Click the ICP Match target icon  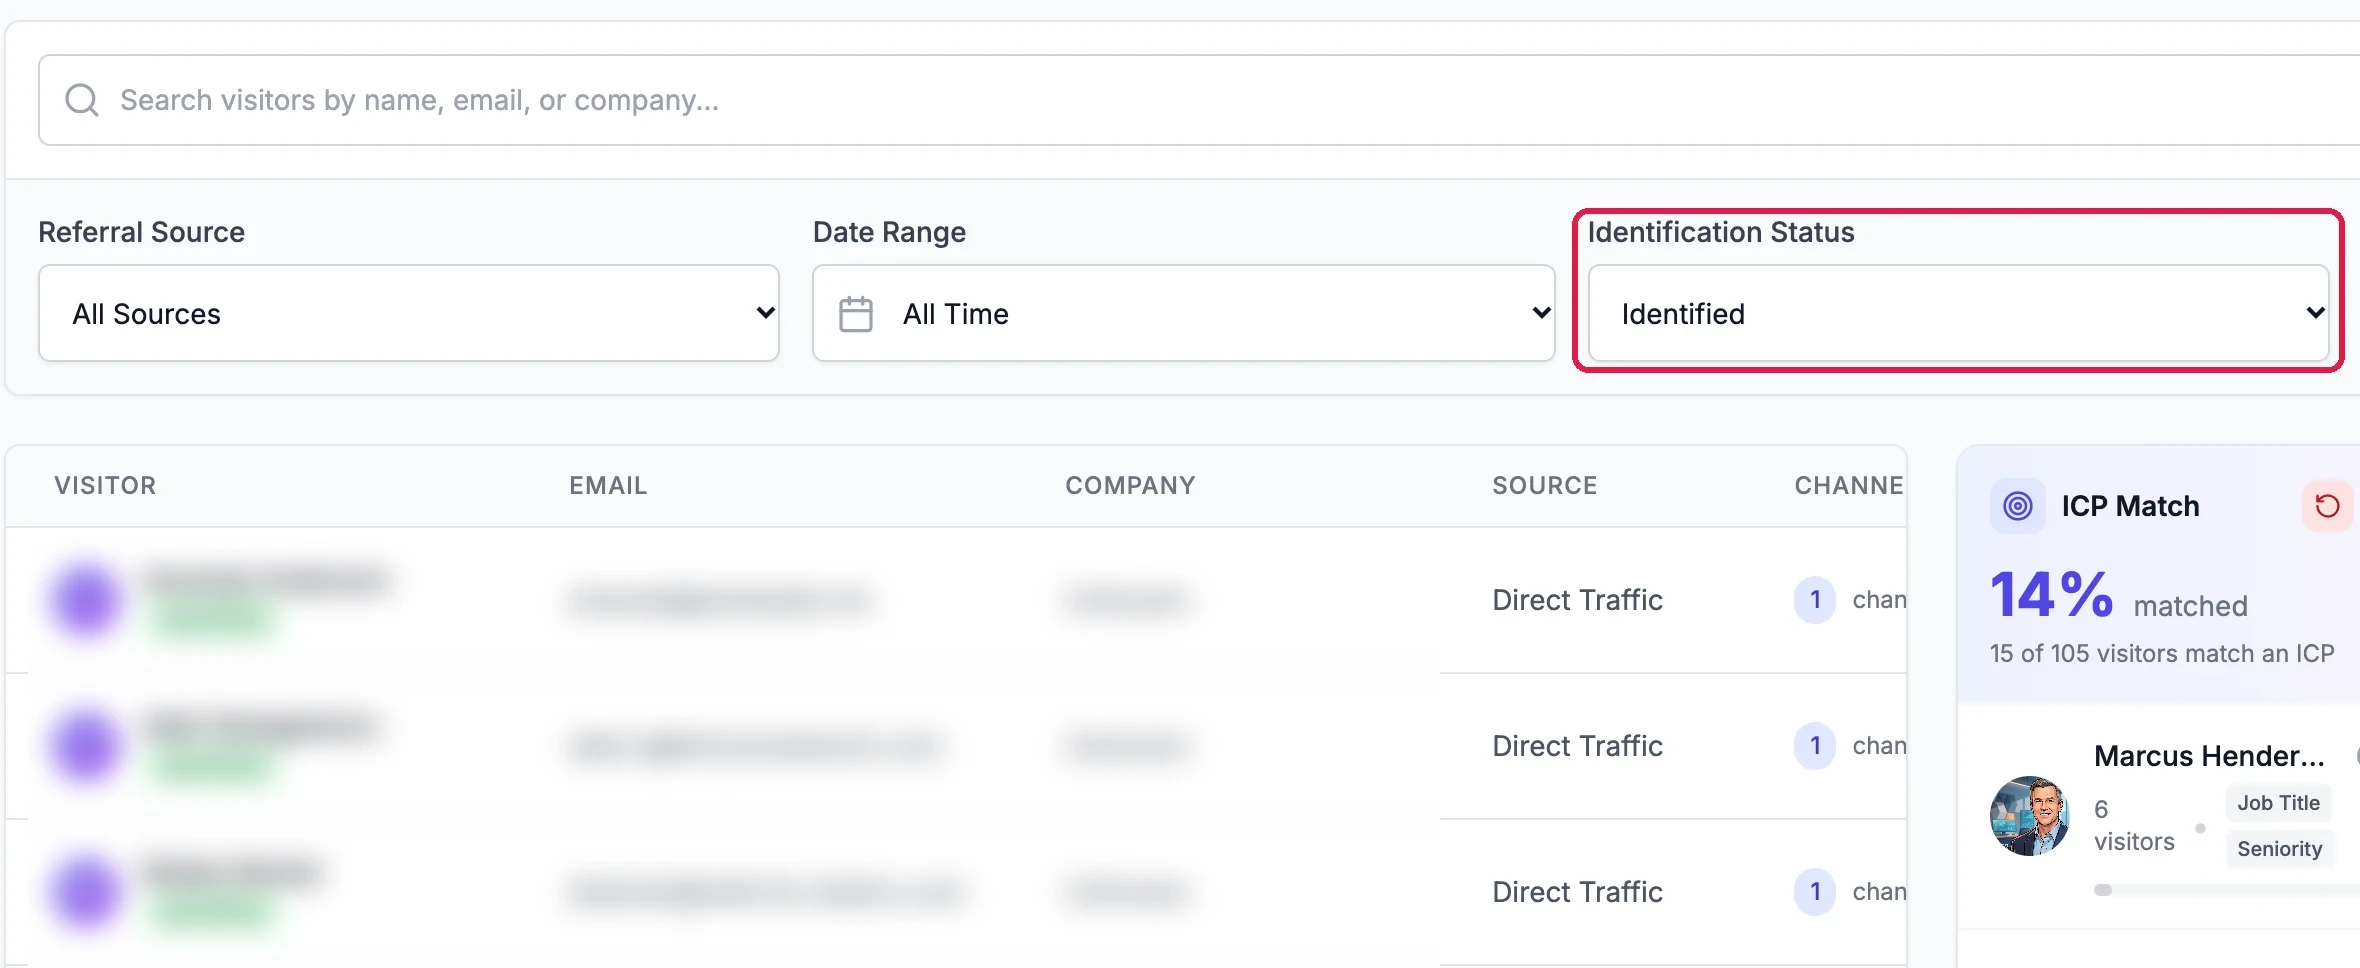pyautogui.click(x=2018, y=506)
